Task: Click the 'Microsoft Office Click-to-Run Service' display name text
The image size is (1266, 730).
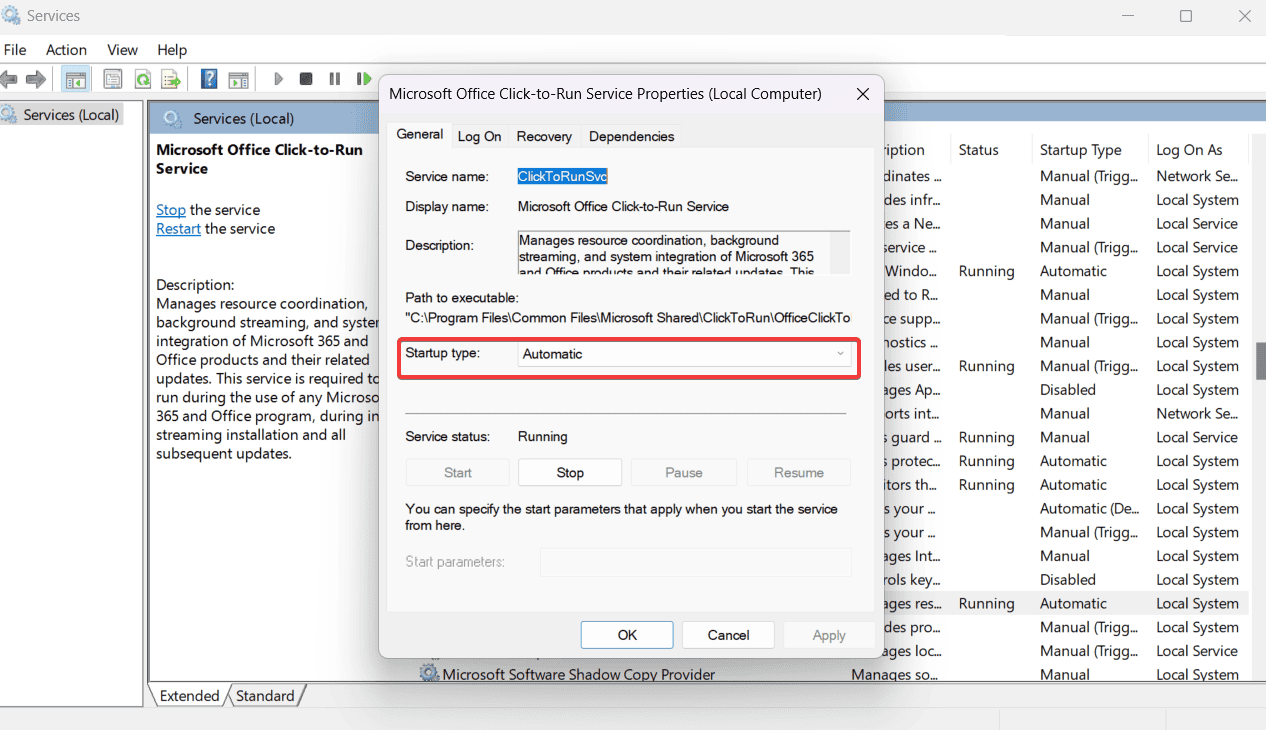Action: coord(623,207)
